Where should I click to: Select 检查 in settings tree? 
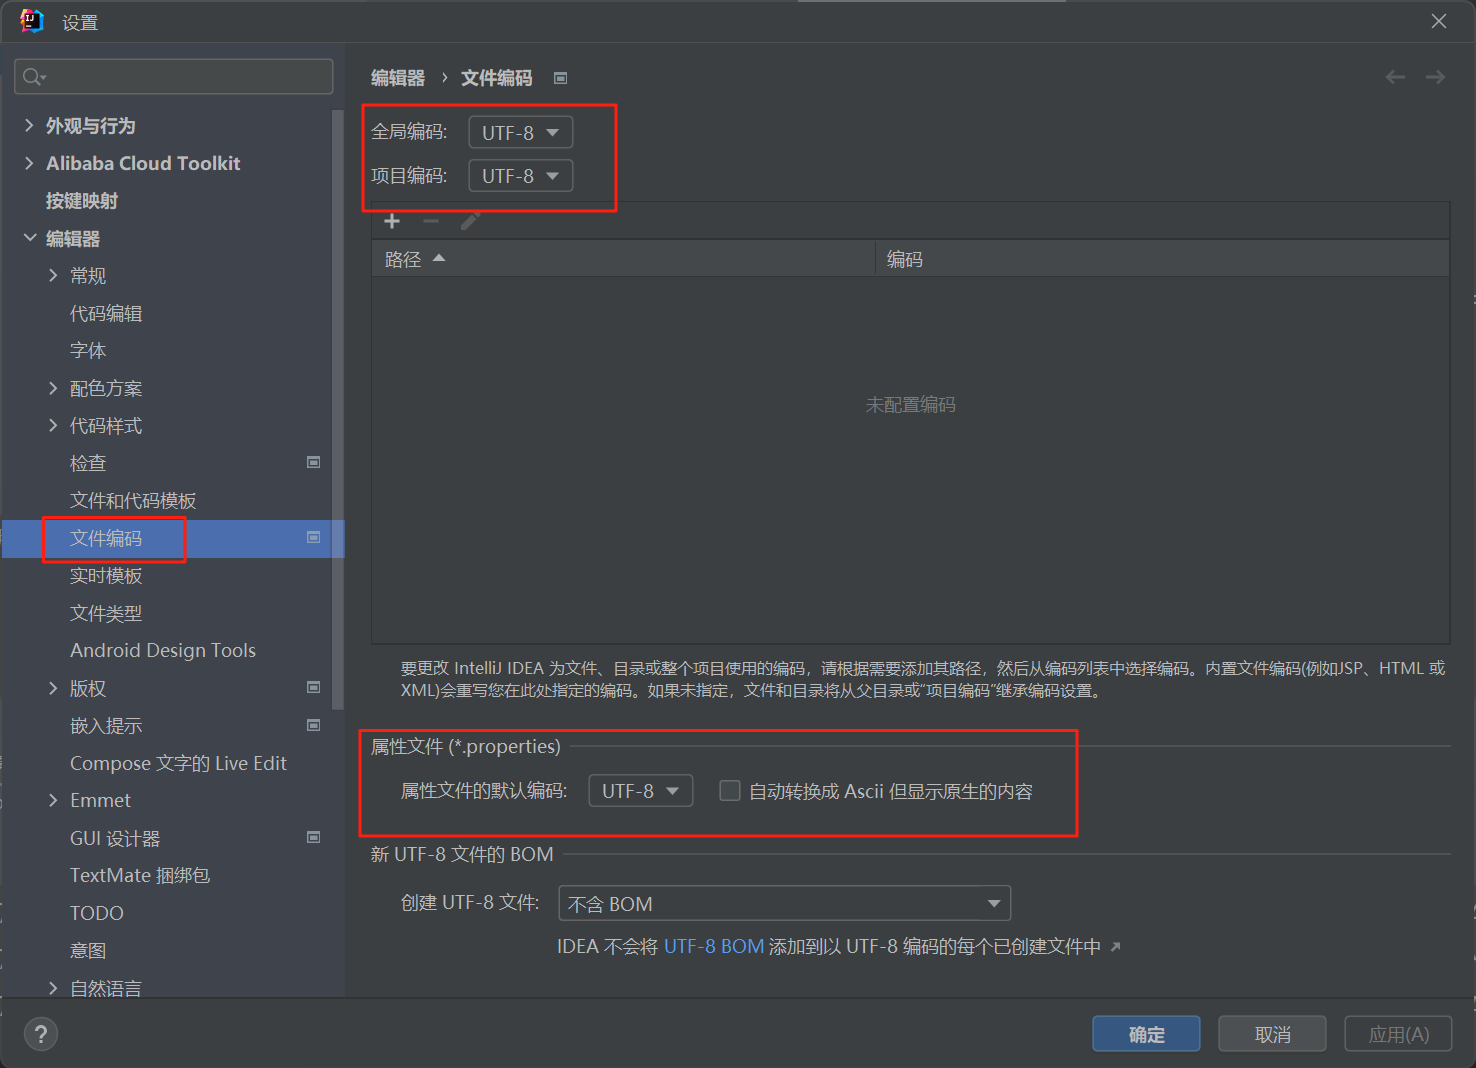coord(88,463)
